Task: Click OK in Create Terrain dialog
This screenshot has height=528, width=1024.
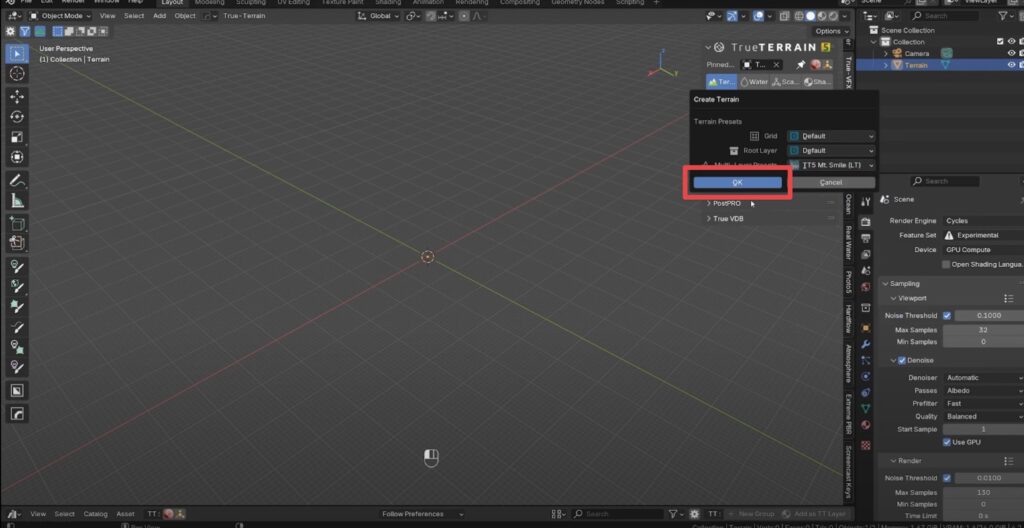Action: (x=737, y=182)
